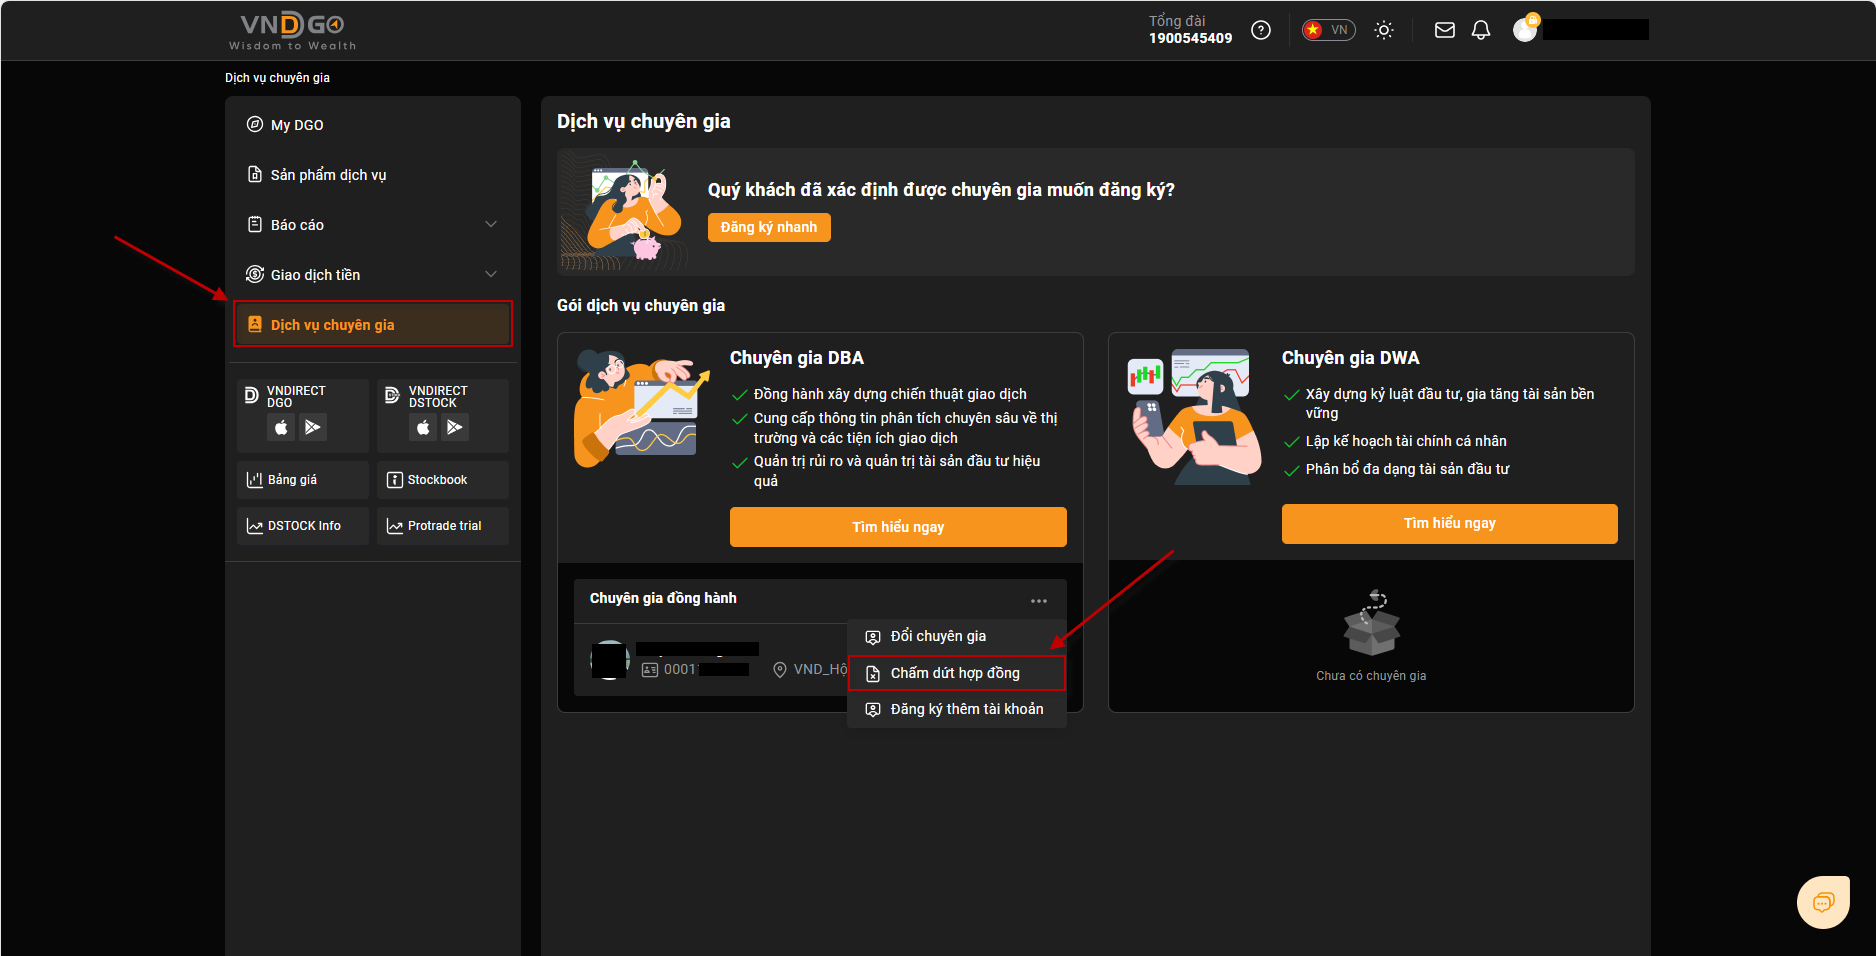Select Báo cáo in the sidebar

372,225
